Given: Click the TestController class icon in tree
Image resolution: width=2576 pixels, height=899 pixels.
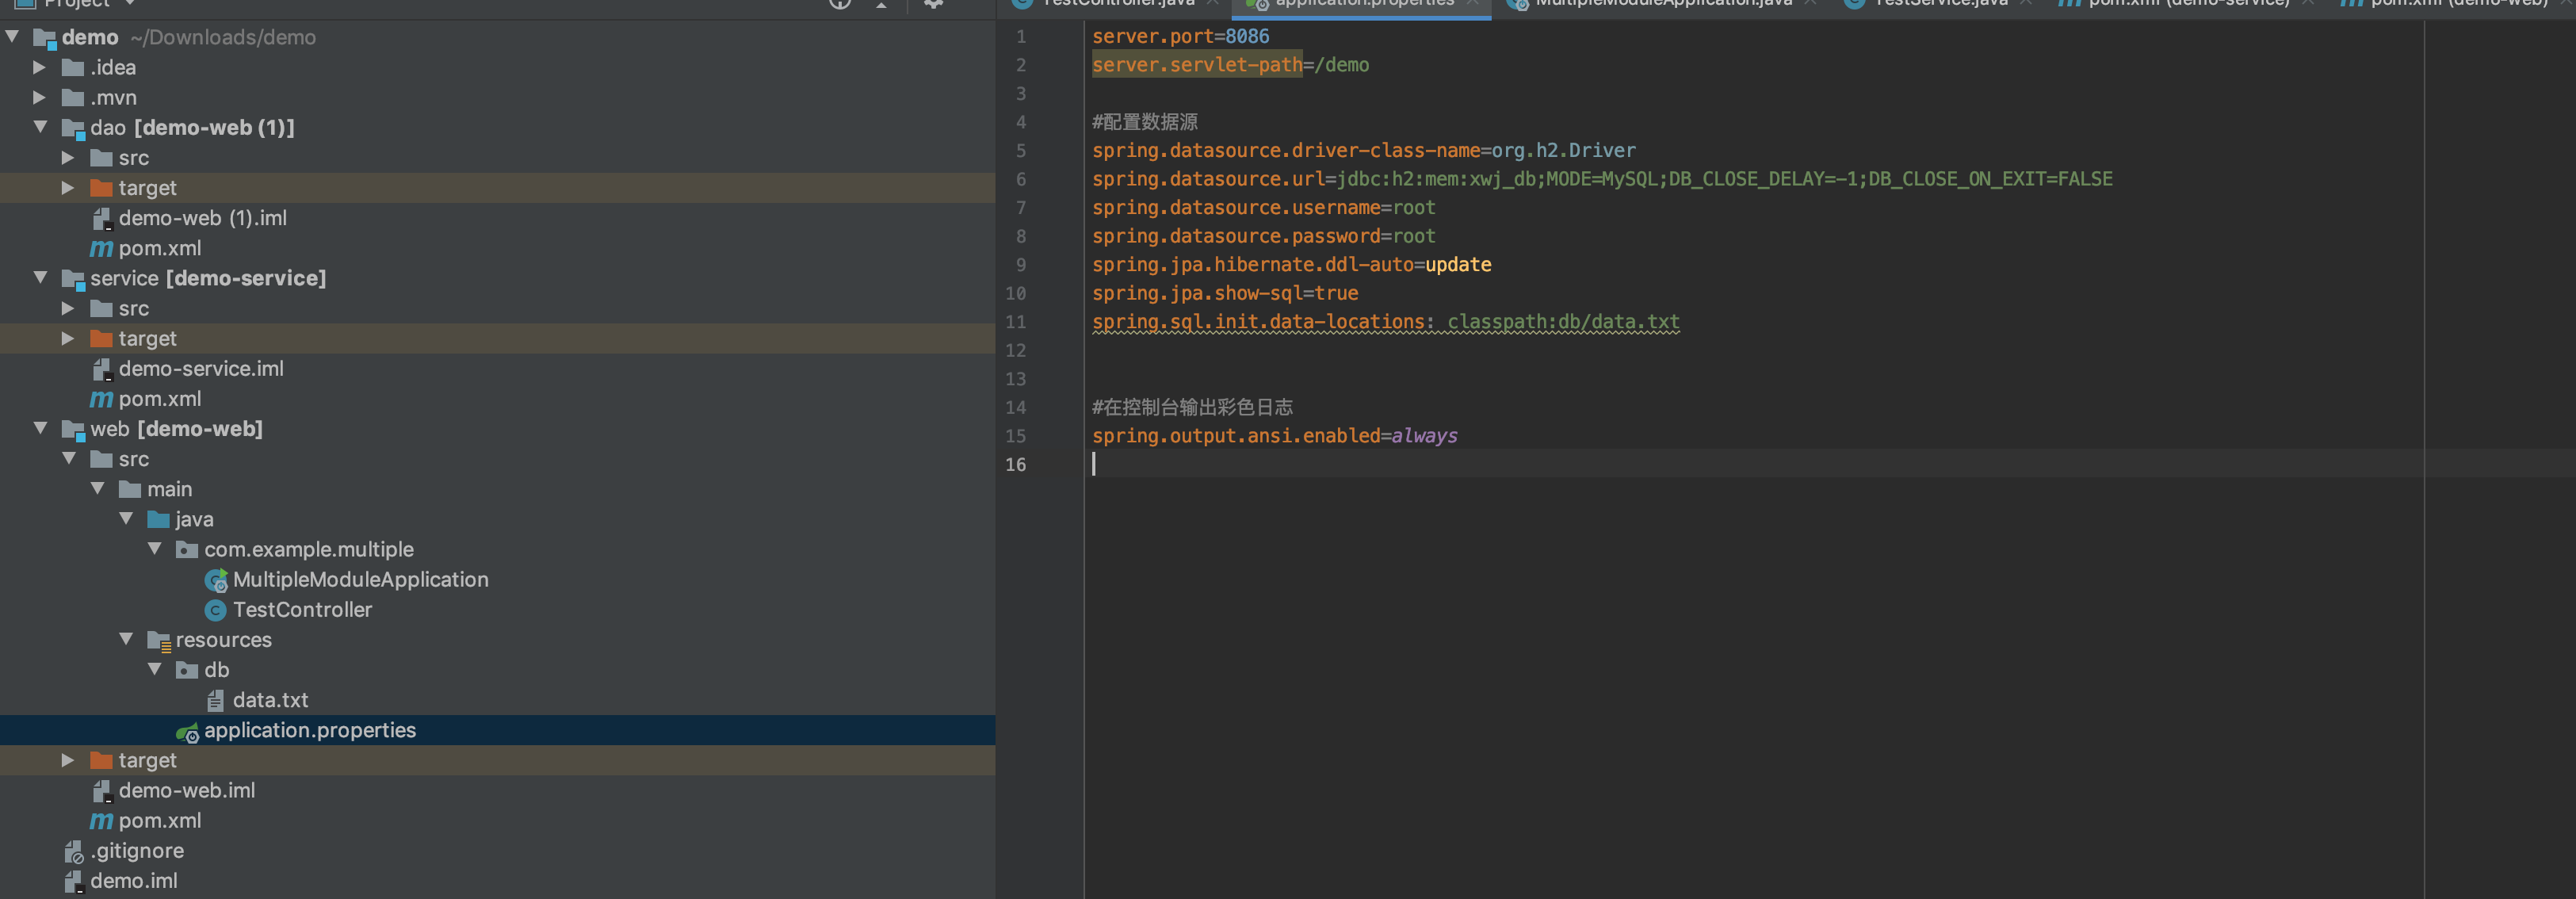Looking at the screenshot, I should coord(215,610).
